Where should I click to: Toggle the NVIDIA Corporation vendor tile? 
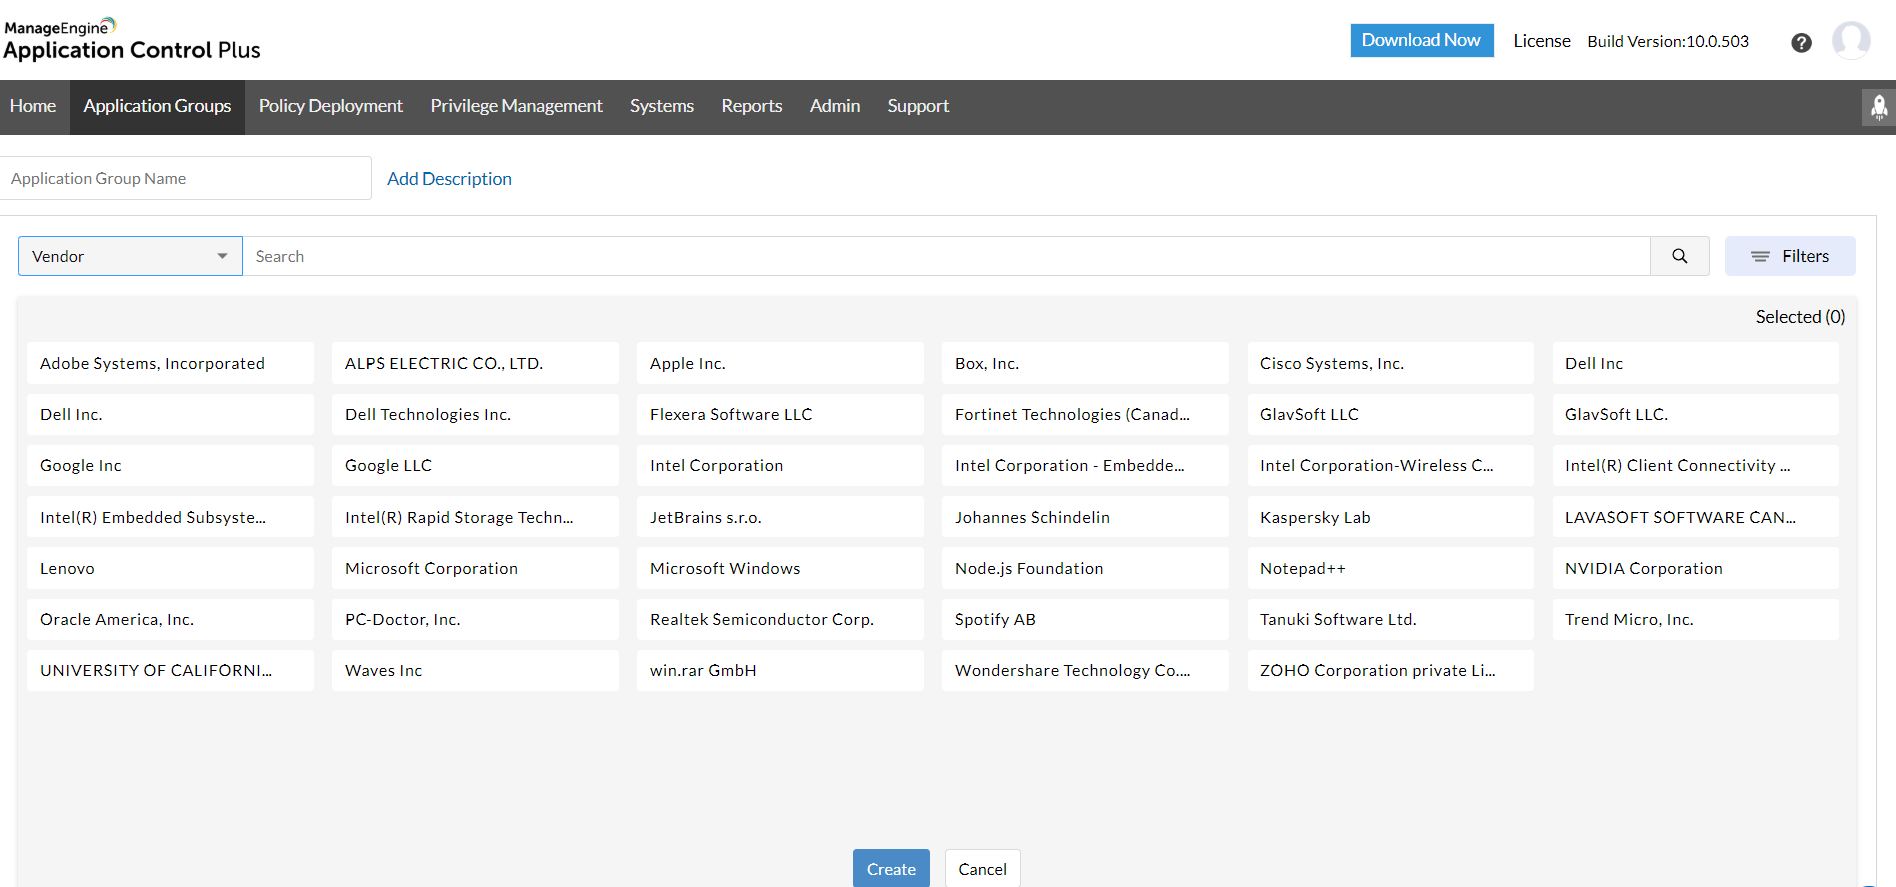[1694, 568]
